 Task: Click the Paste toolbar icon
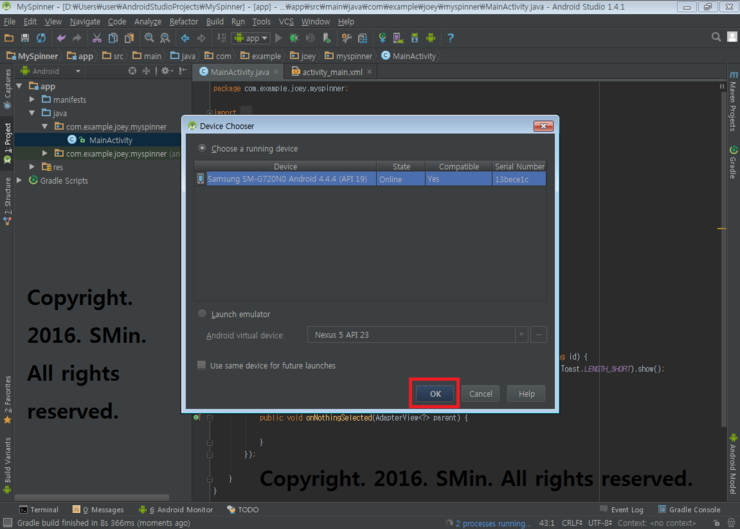(129, 38)
